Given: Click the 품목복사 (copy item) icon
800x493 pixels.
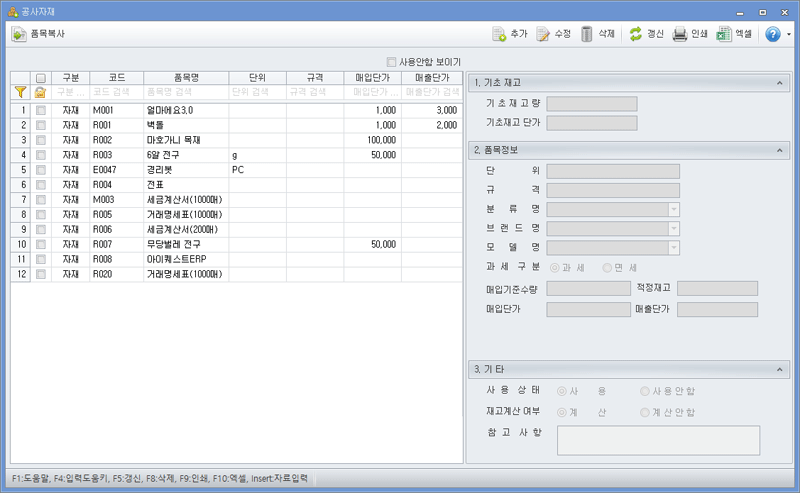Looking at the screenshot, I should 19,34.
